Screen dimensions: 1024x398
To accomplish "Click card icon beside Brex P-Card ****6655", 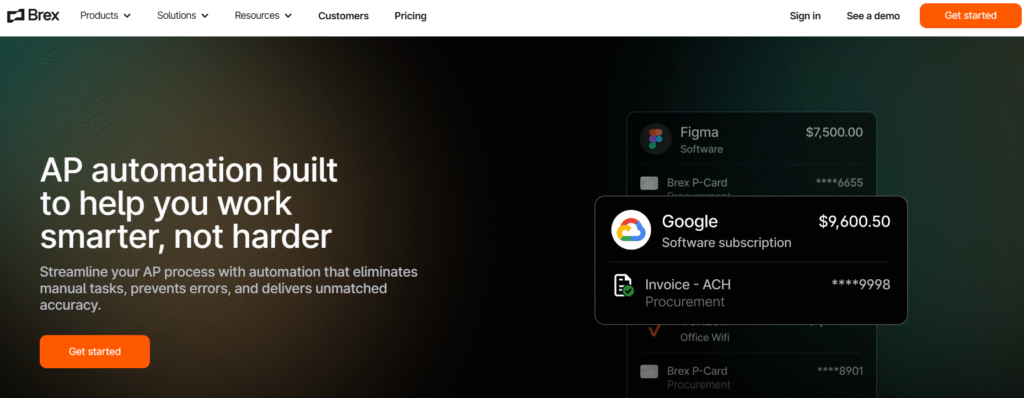I will pyautogui.click(x=649, y=184).
